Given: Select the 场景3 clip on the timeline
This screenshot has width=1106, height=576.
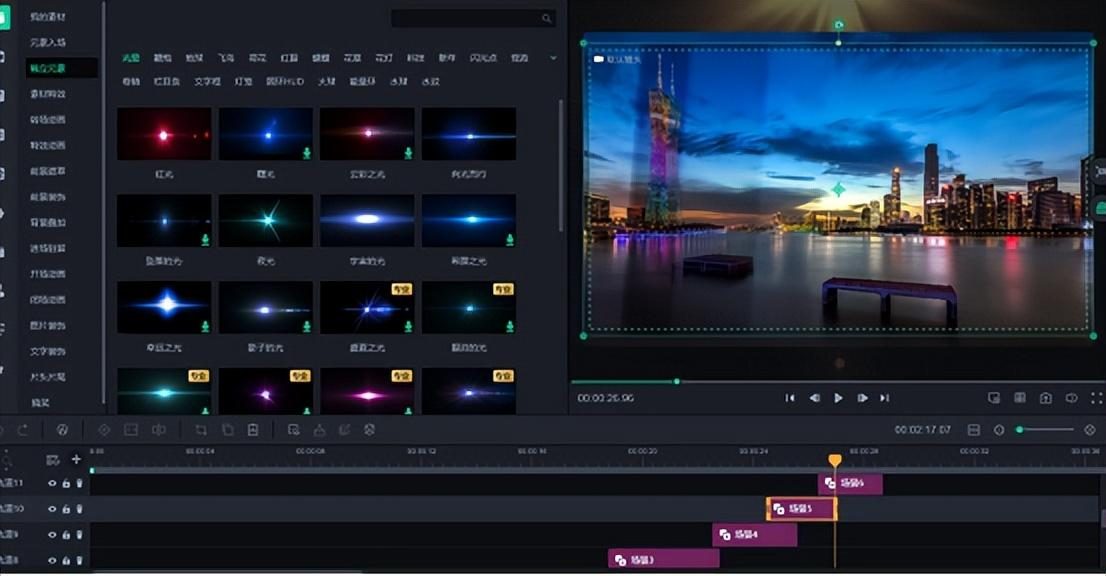Looking at the screenshot, I should click(664, 560).
